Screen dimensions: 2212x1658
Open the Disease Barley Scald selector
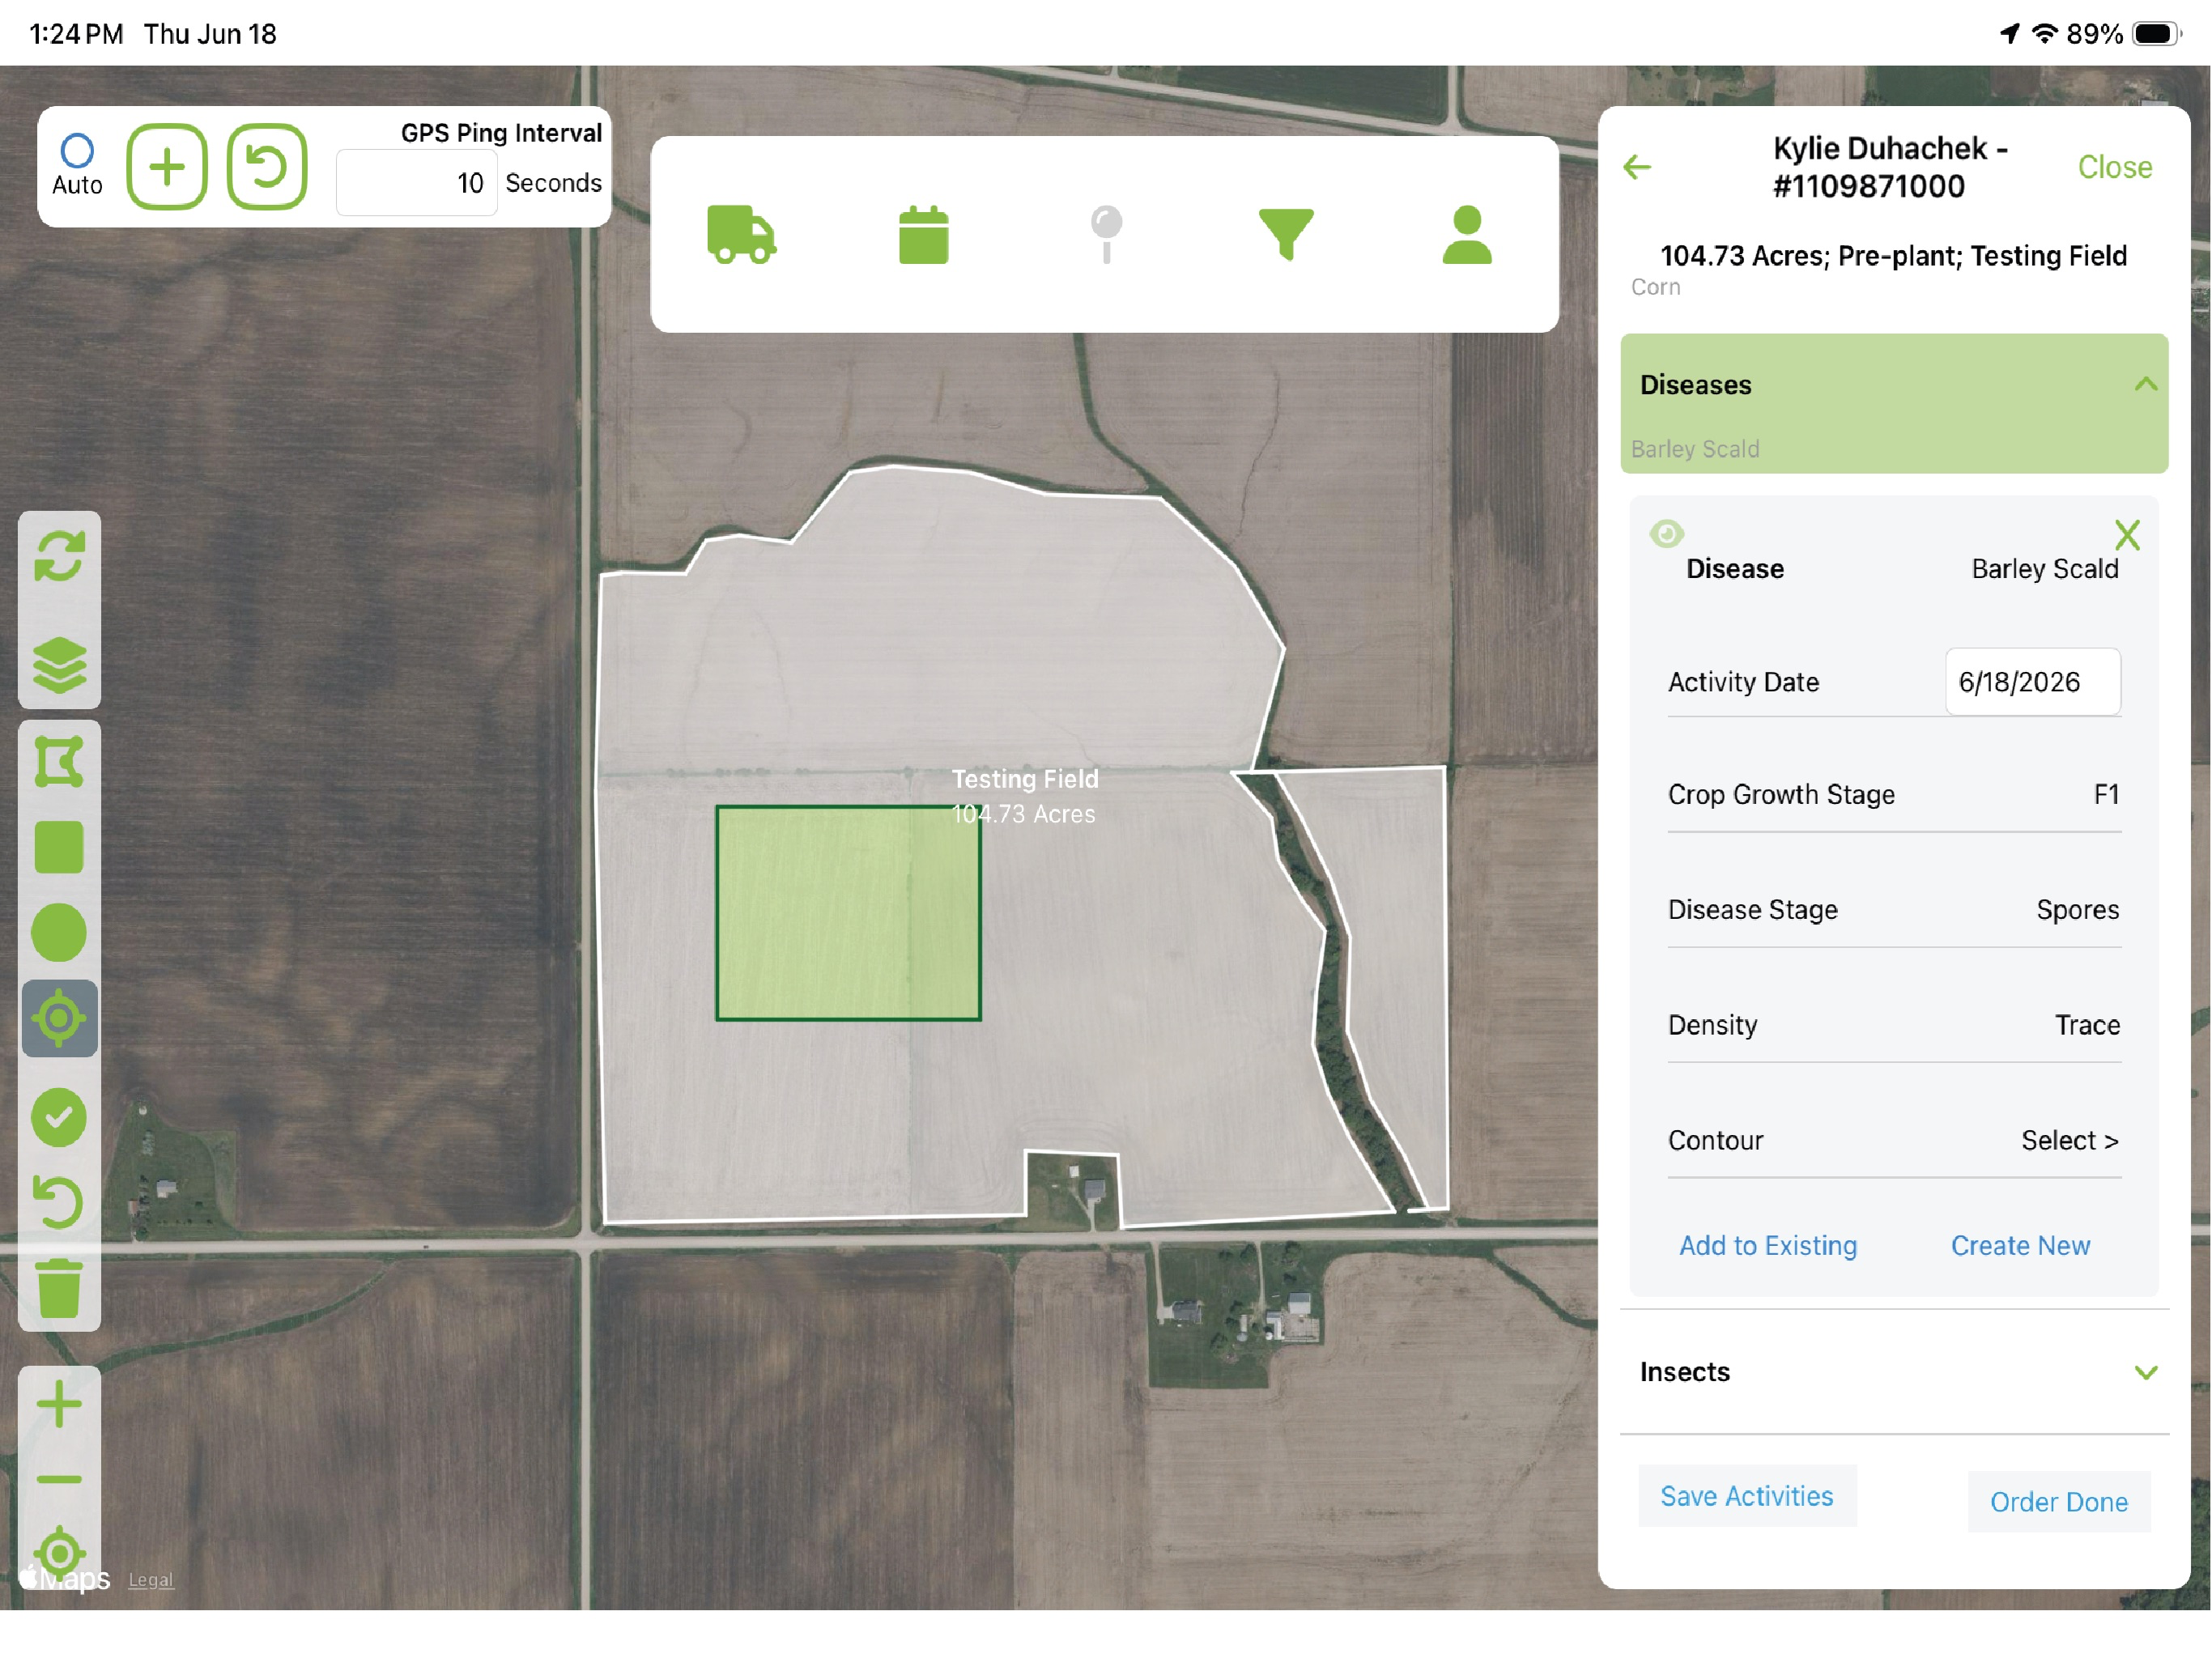coord(1894,569)
